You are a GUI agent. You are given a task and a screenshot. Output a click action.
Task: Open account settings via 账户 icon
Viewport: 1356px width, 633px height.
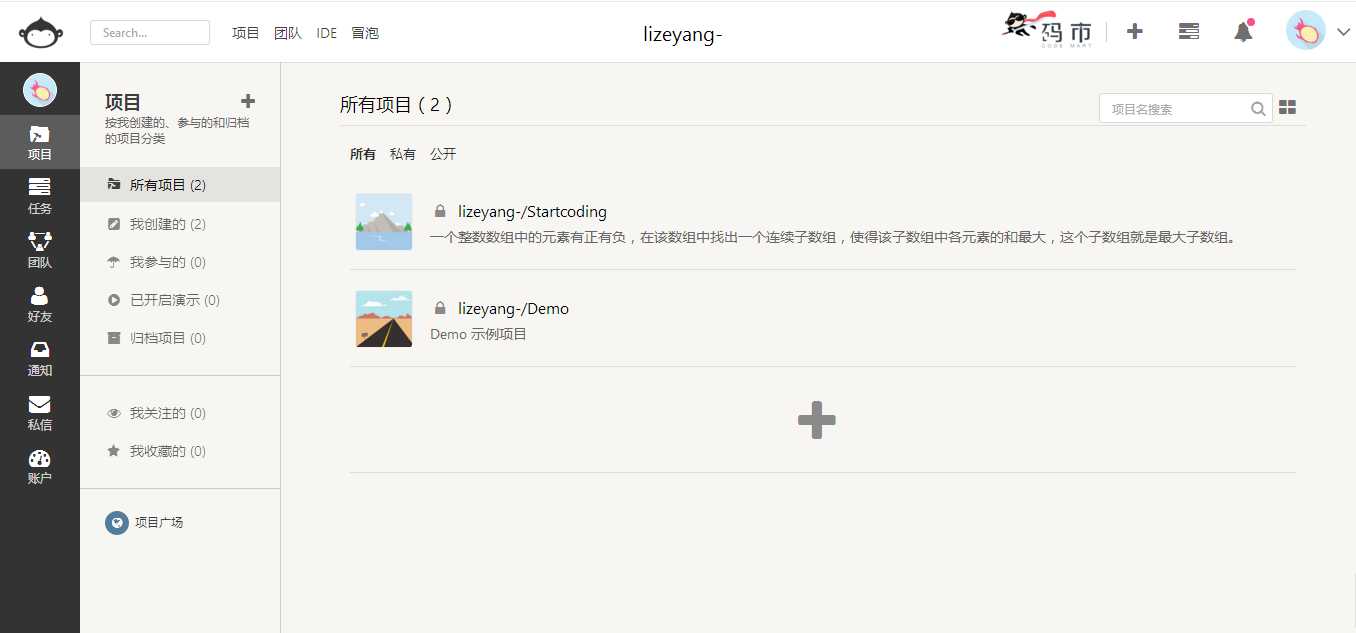(40, 465)
